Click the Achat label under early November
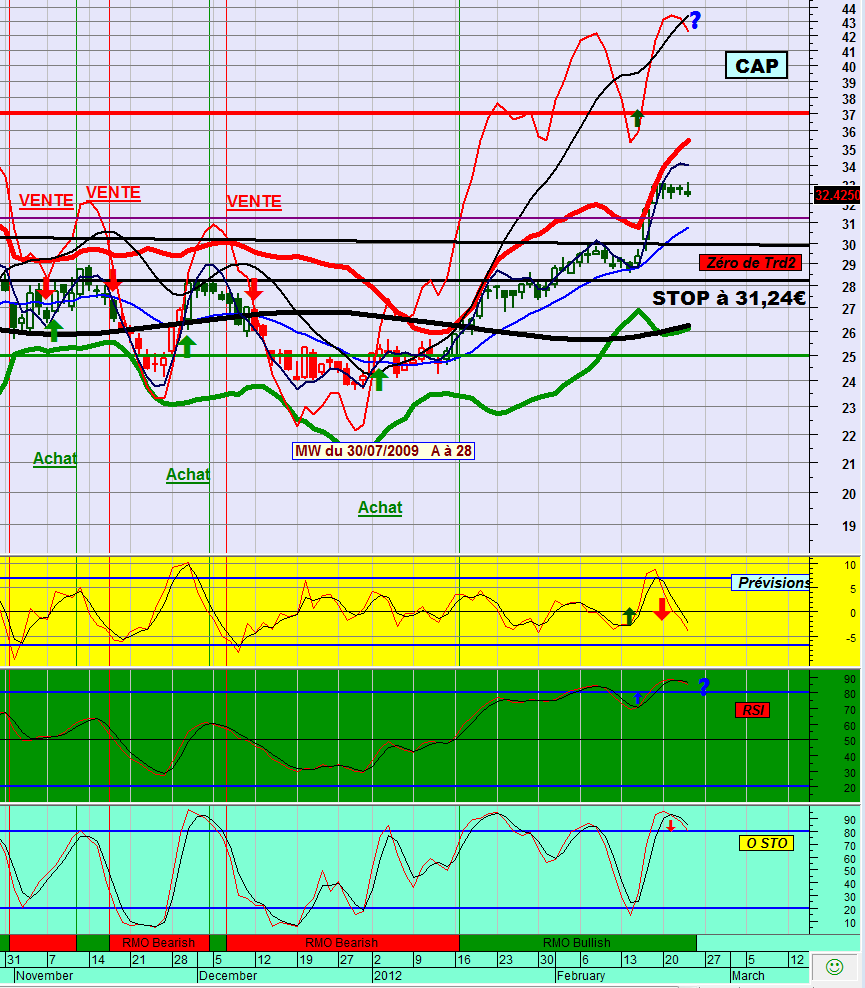 point(55,459)
